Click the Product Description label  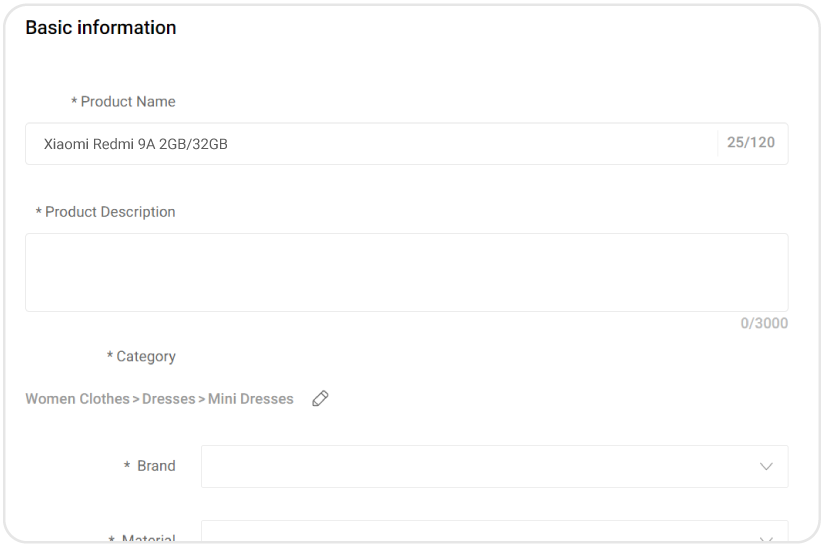click(110, 212)
